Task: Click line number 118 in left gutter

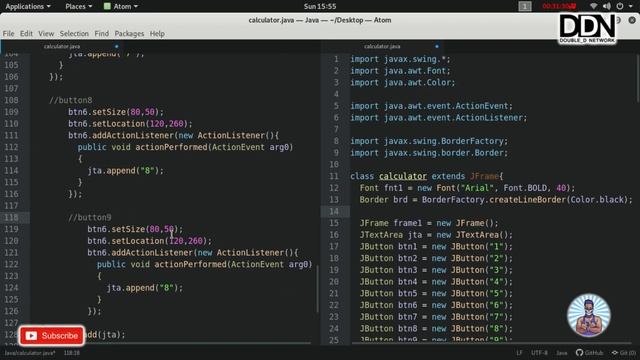Action: click(x=11, y=217)
